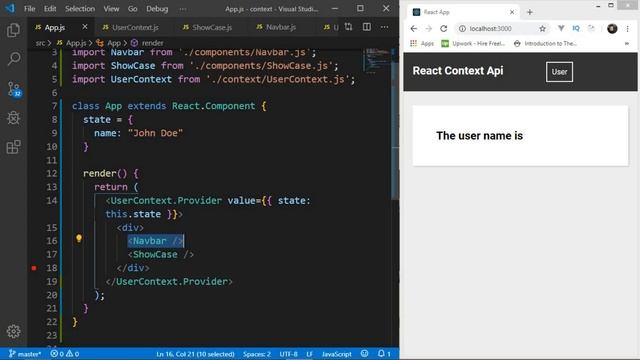This screenshot has width=640, height=360.
Task: Click the "John Doe" string on line 9
Action: pos(155,133)
